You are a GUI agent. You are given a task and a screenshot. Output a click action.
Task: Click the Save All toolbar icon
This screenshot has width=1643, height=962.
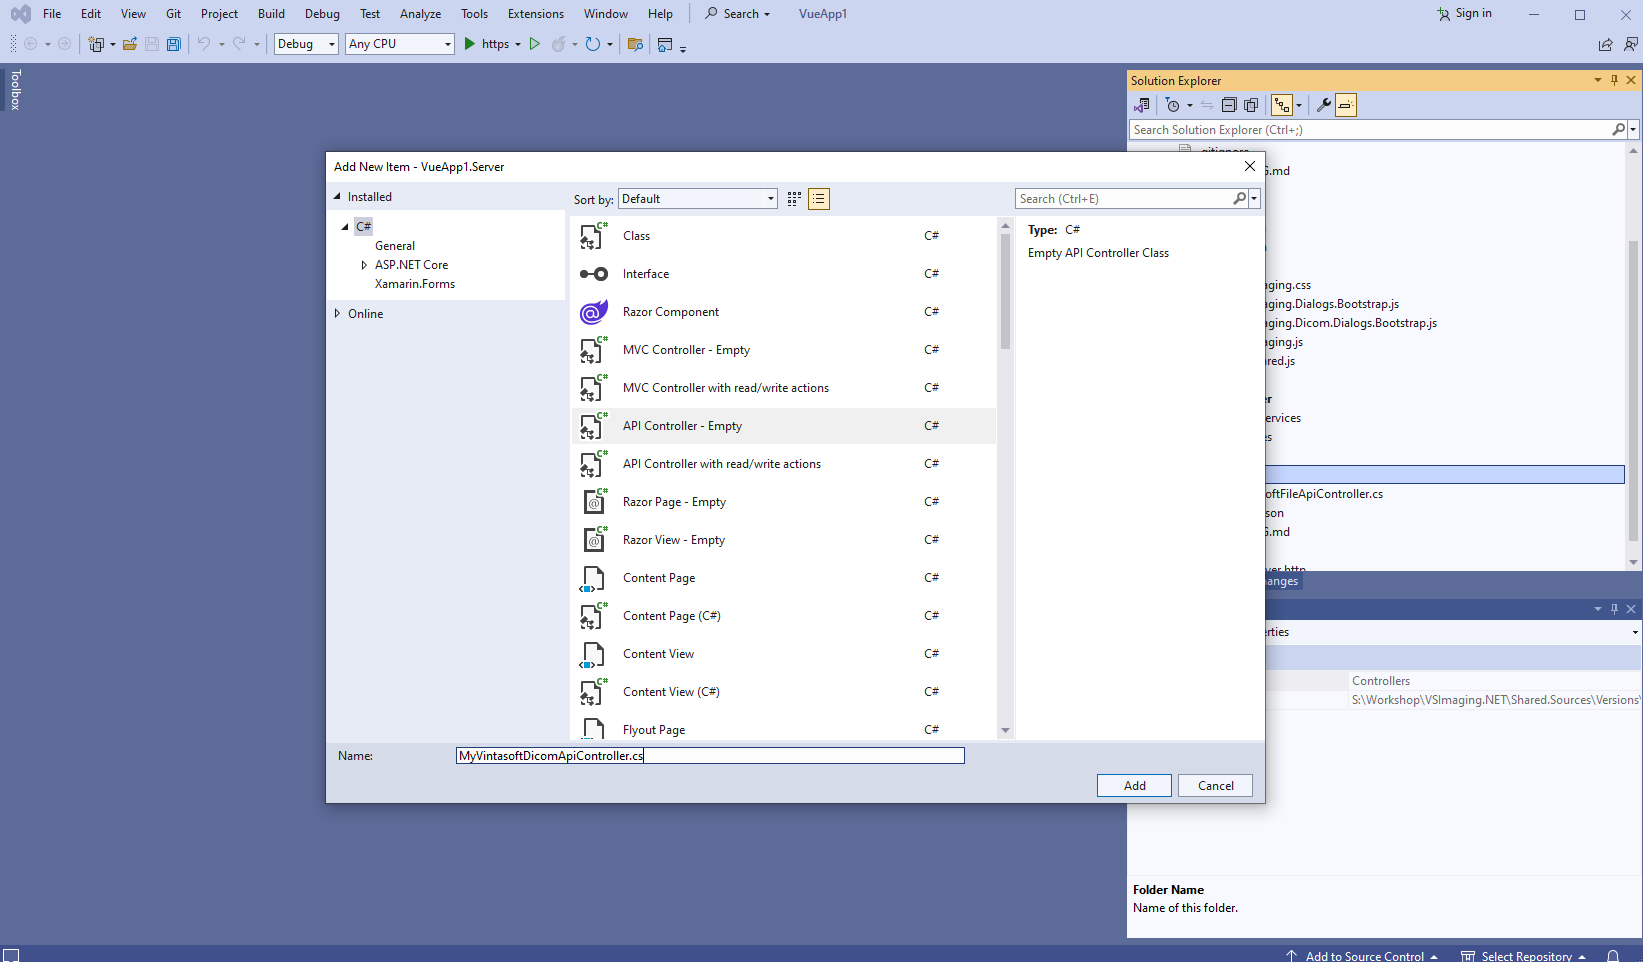[x=174, y=44]
